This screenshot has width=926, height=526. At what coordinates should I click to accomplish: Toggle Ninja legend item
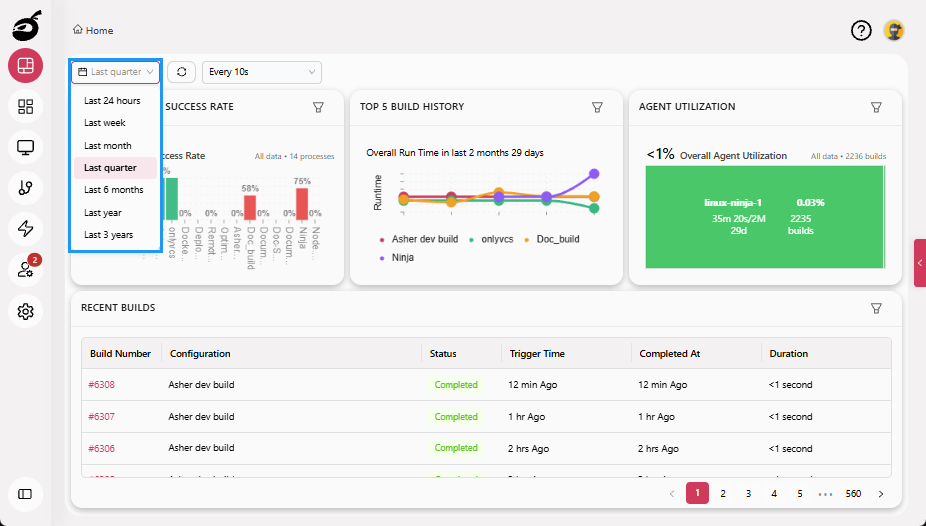[x=397, y=258]
